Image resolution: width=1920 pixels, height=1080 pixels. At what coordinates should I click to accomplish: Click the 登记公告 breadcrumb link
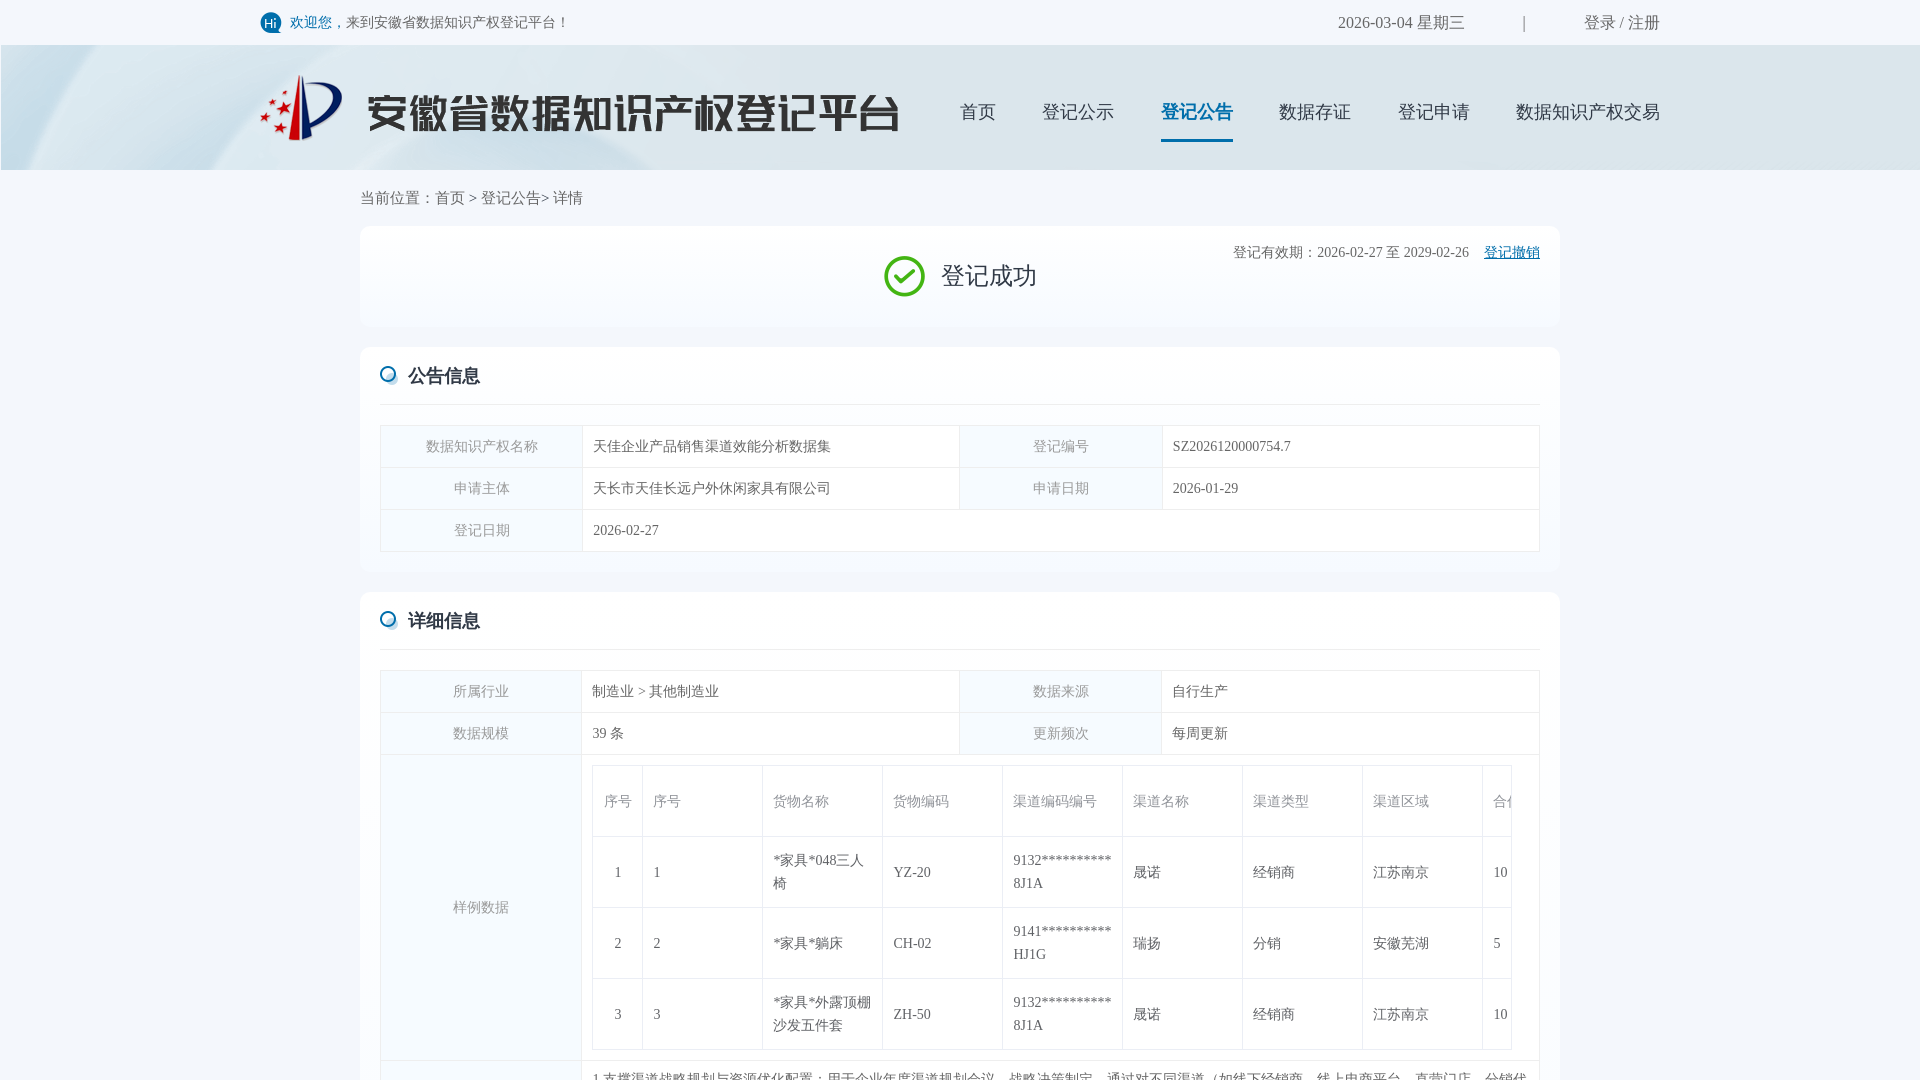pos(511,198)
